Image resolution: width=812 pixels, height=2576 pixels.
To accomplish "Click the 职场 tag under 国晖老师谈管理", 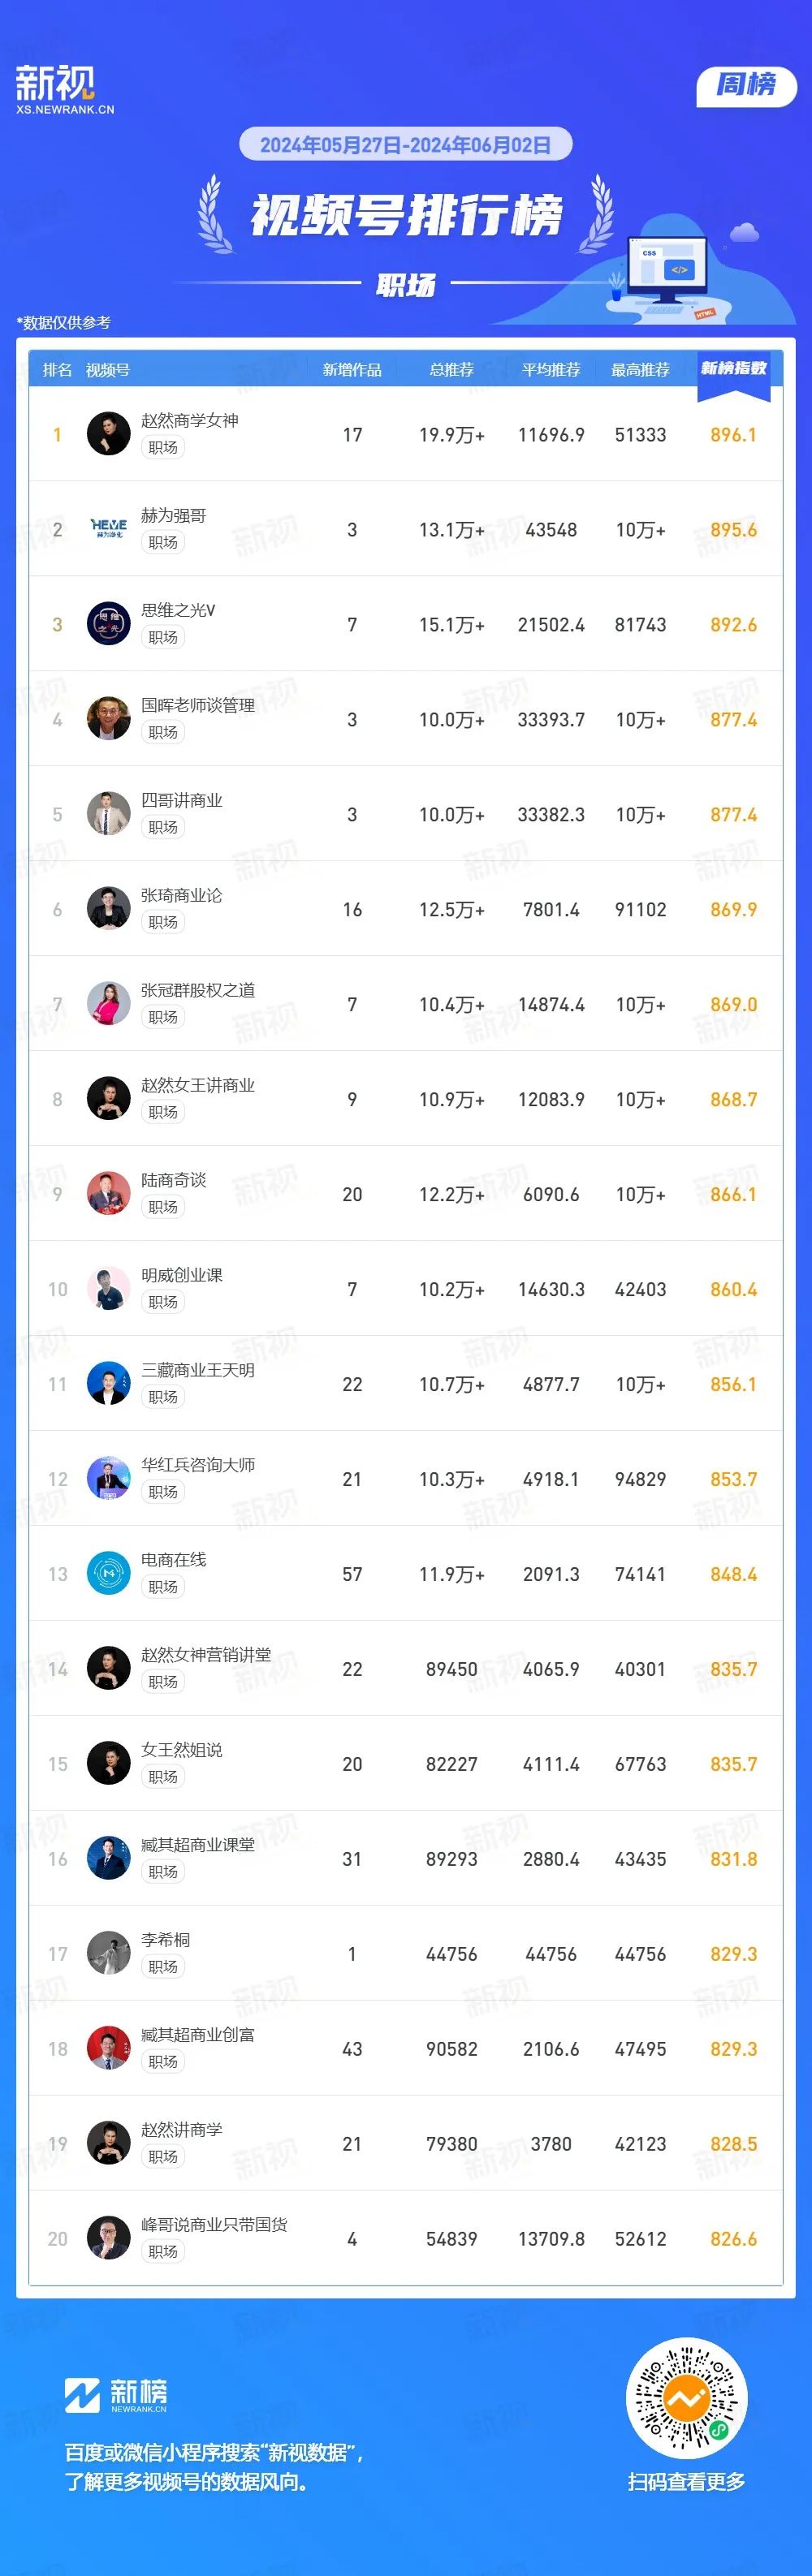I will tap(163, 732).
